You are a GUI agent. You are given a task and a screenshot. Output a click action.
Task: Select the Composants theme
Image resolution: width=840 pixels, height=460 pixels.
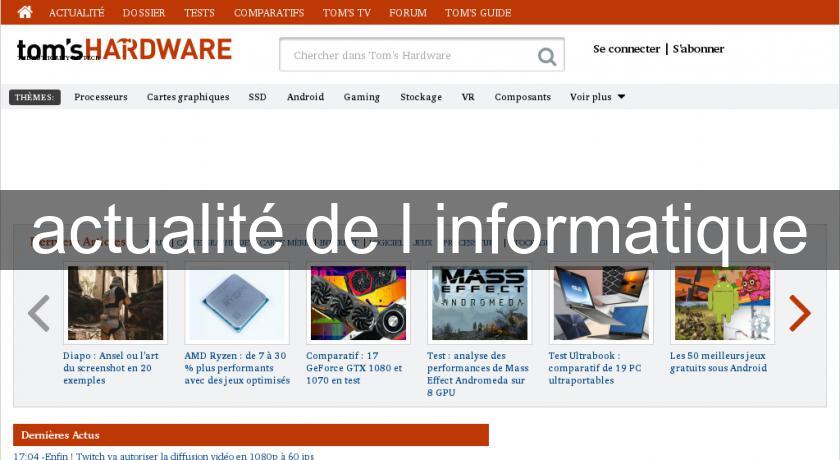(x=522, y=97)
